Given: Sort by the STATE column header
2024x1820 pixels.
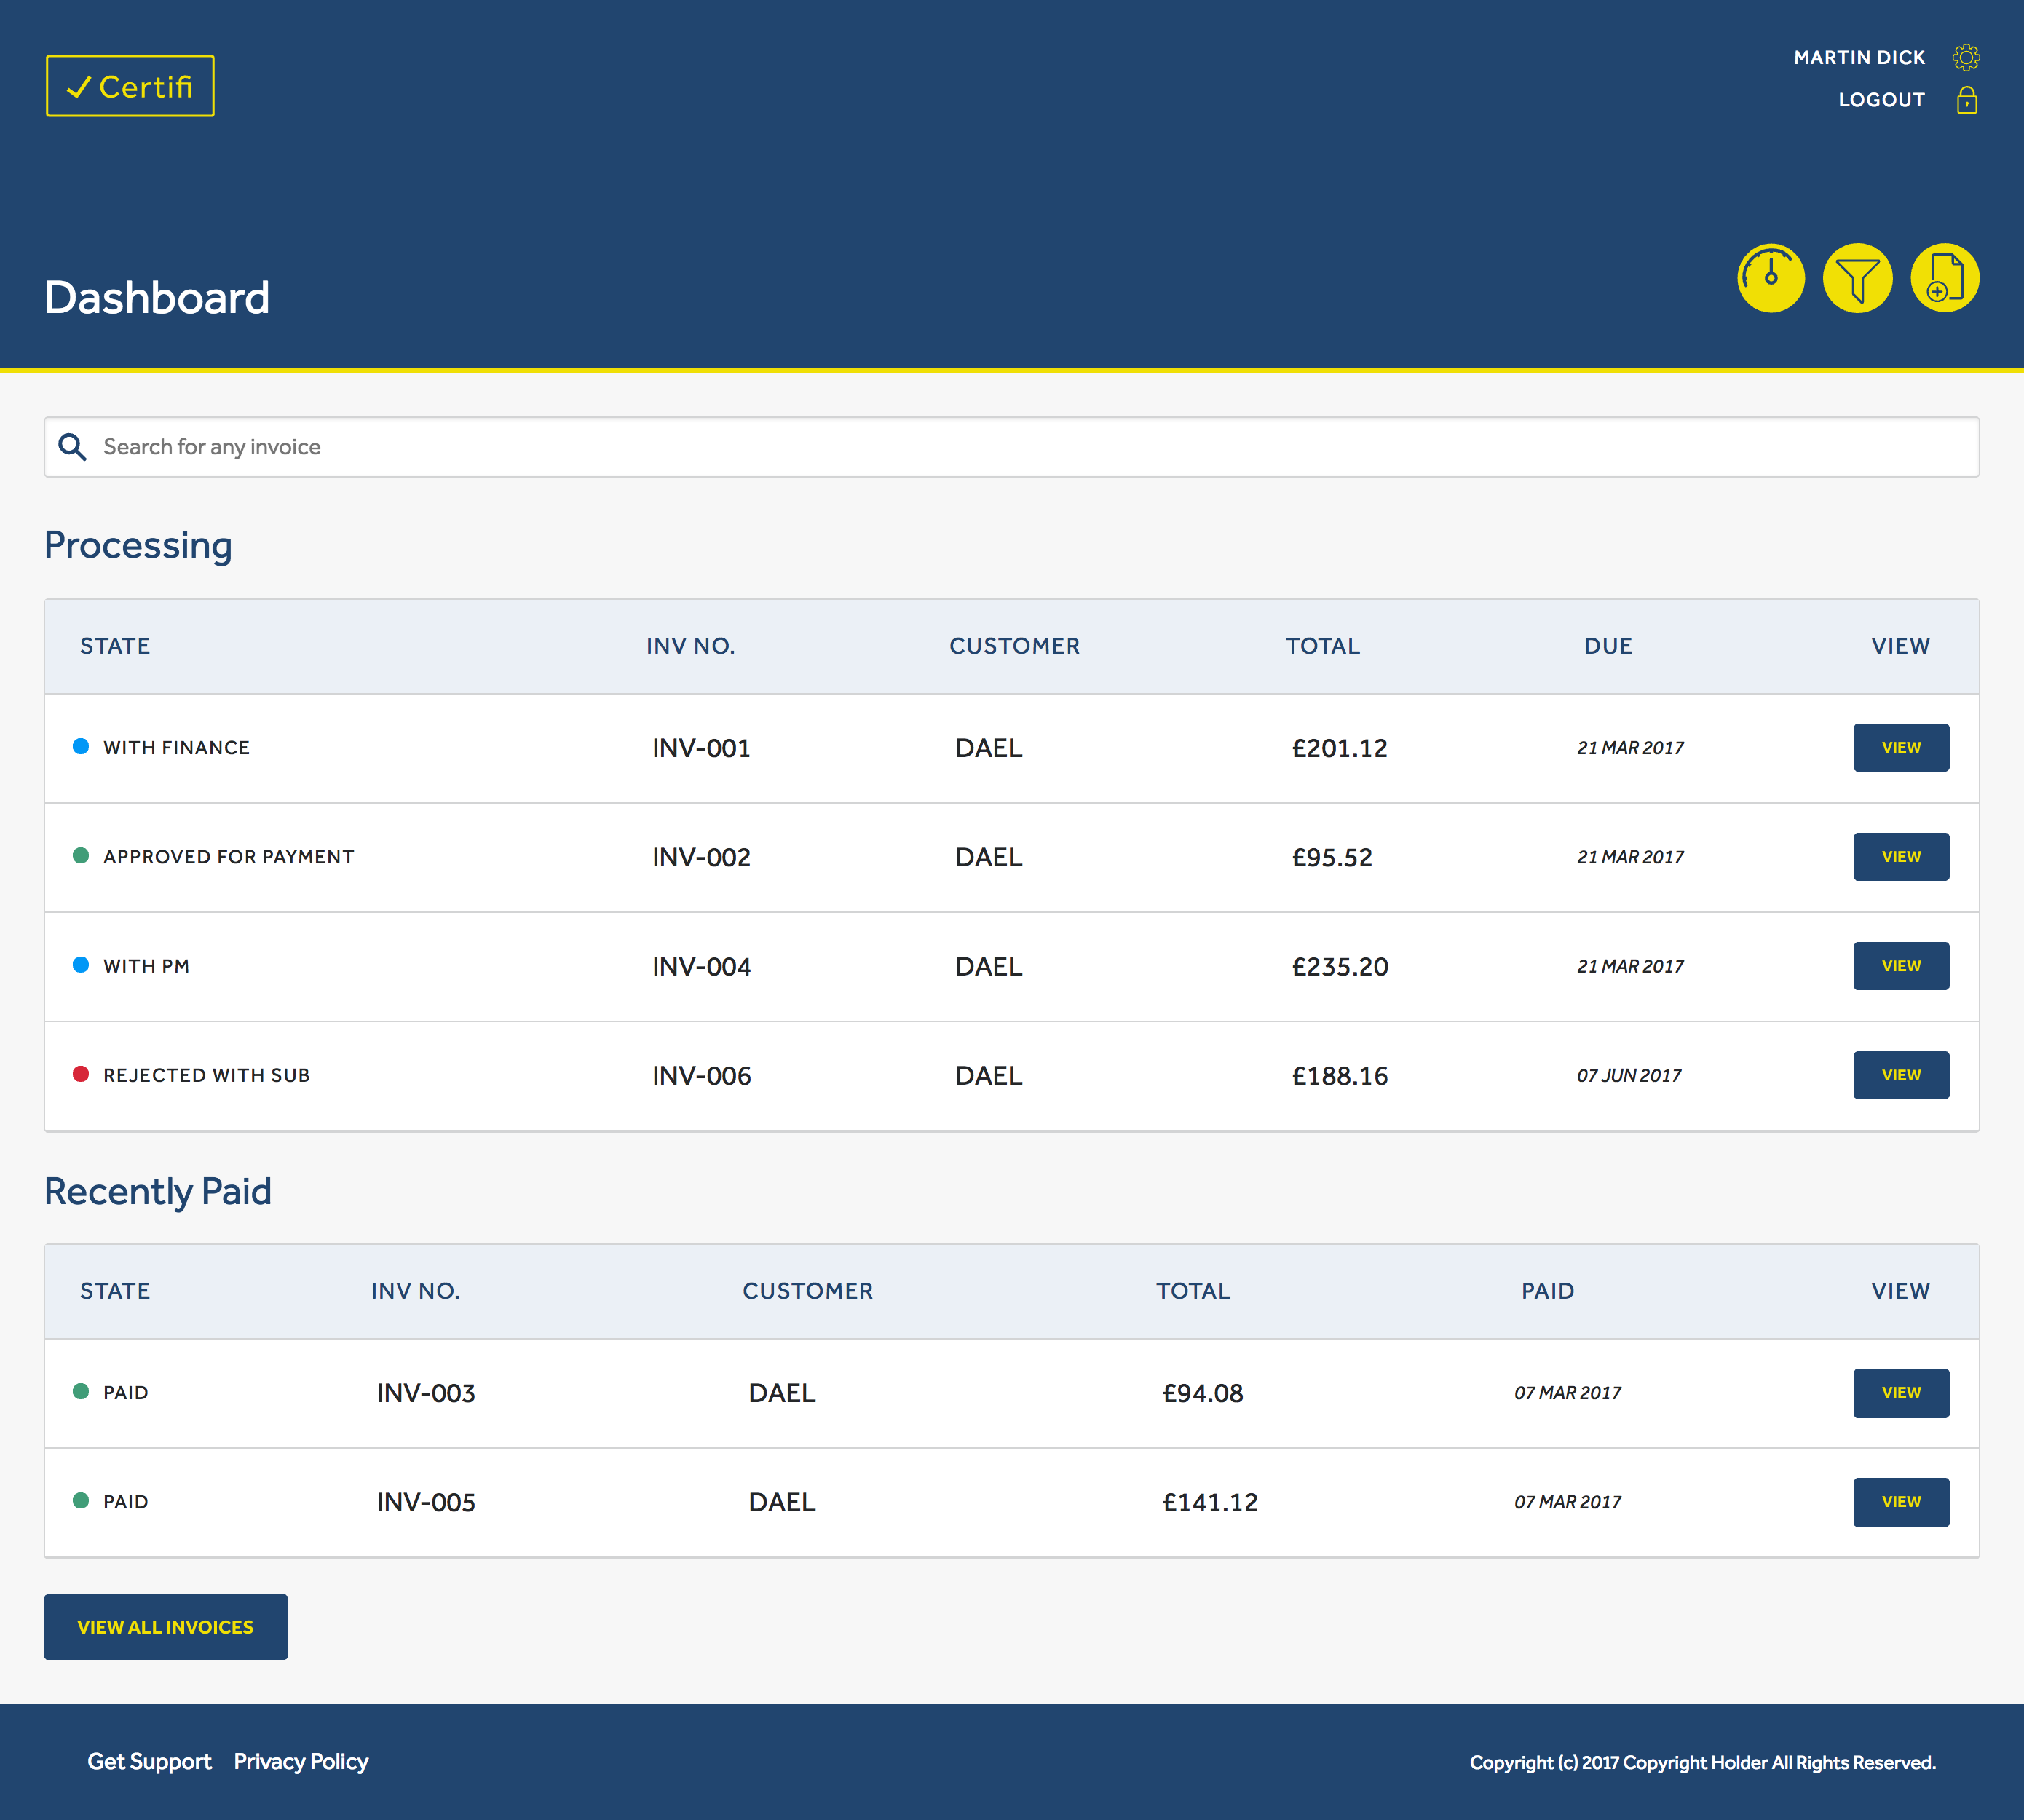Looking at the screenshot, I should (115, 646).
